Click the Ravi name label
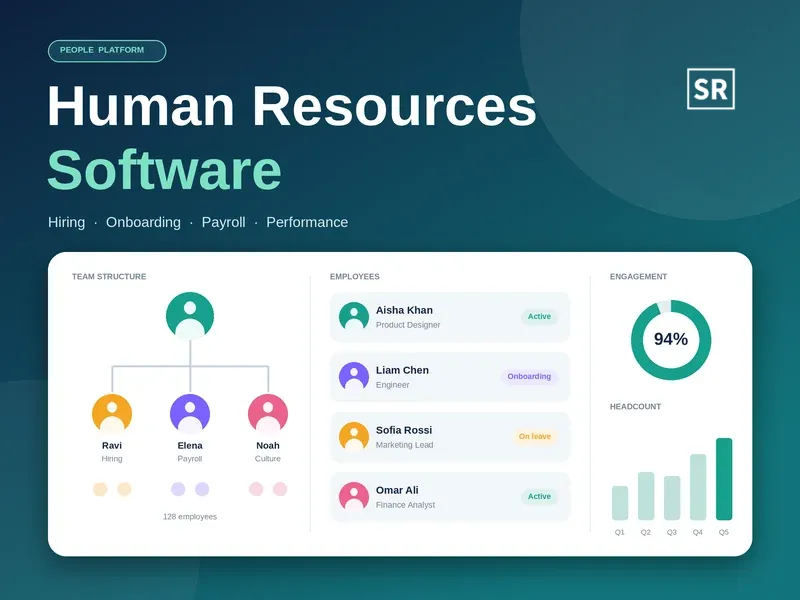The width and height of the screenshot is (800, 600). pos(112,445)
